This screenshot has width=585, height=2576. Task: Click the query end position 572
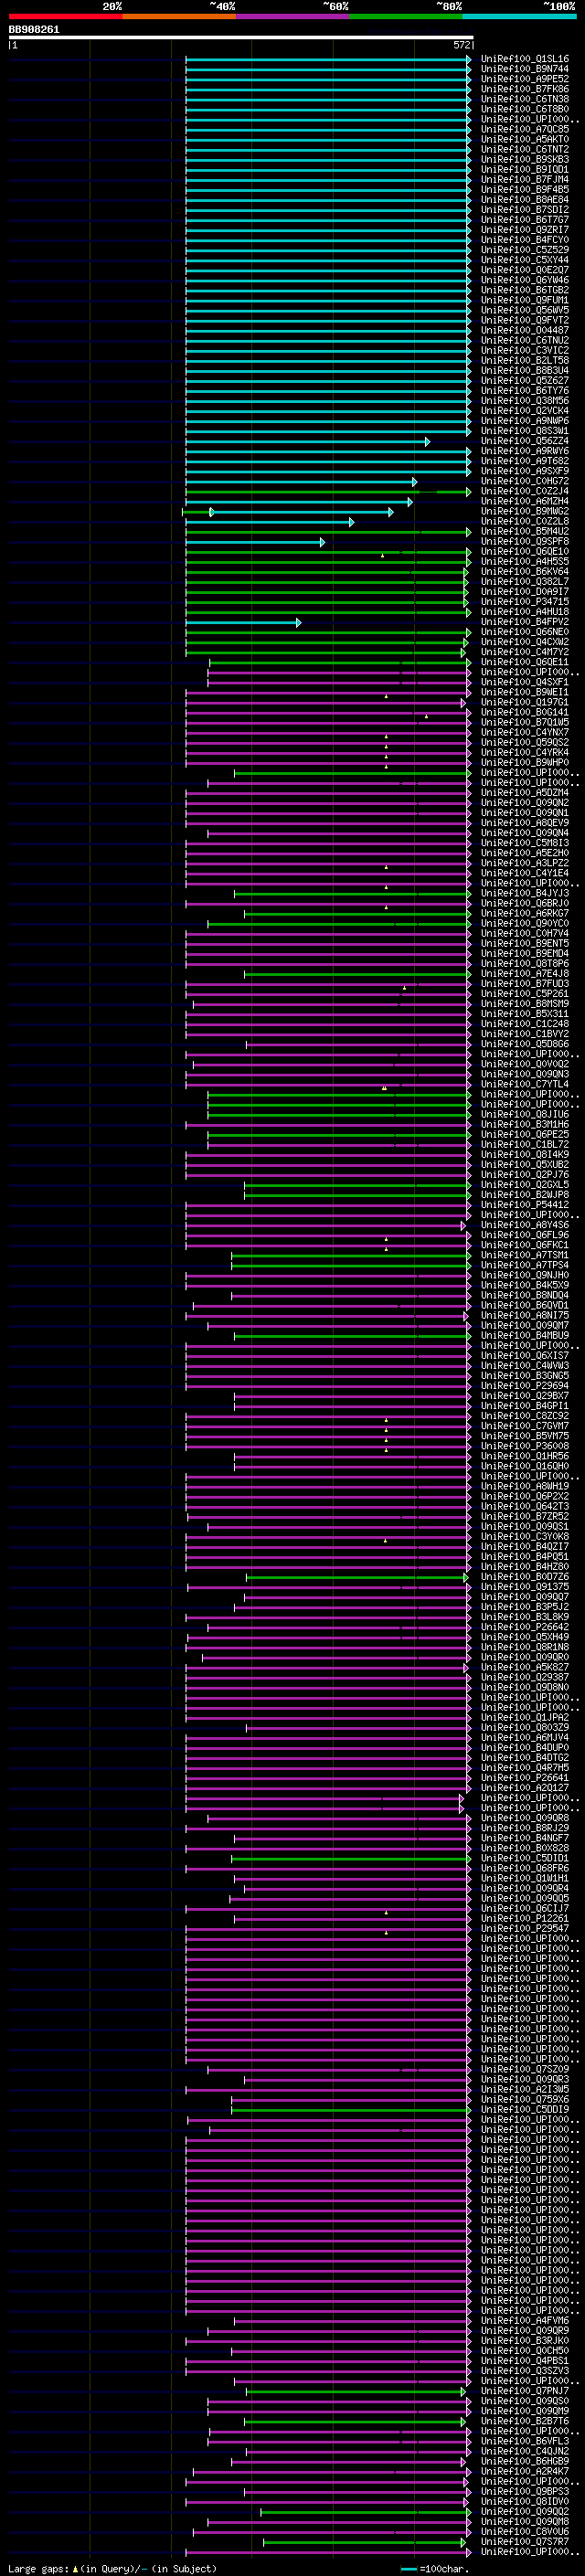click(461, 45)
